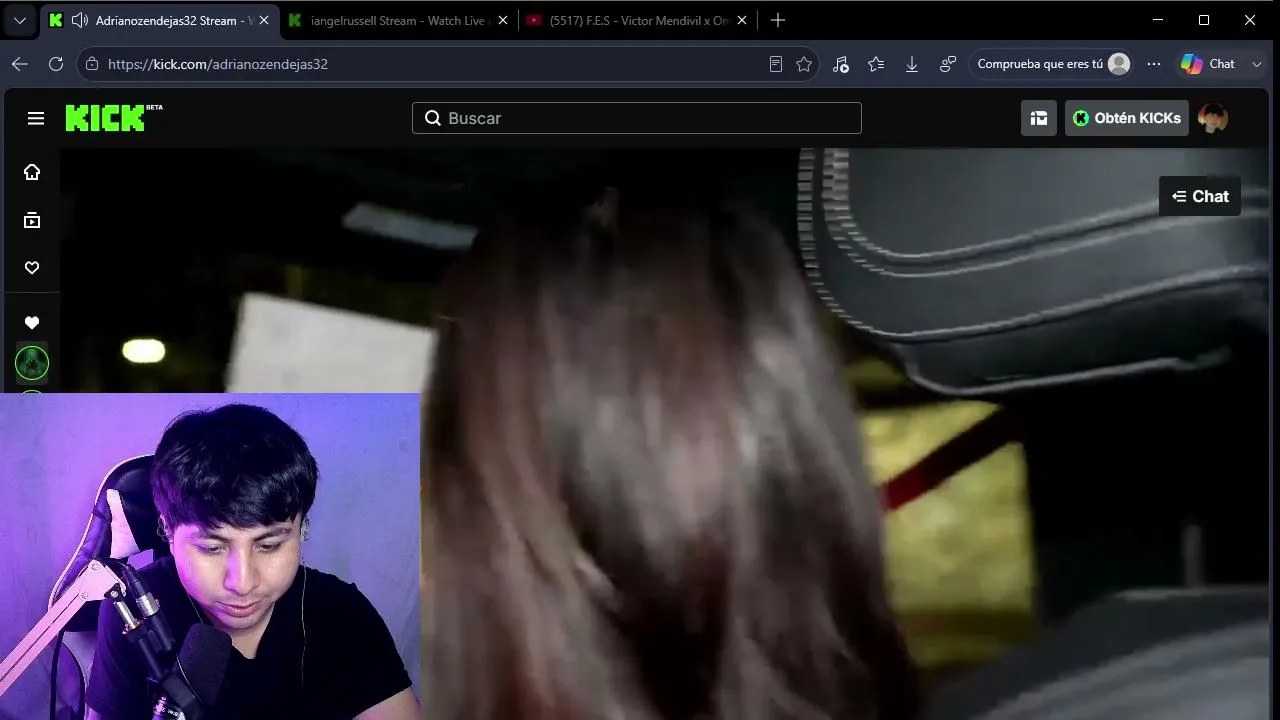View site info via the lock icon
1280x720 pixels.
92,64
